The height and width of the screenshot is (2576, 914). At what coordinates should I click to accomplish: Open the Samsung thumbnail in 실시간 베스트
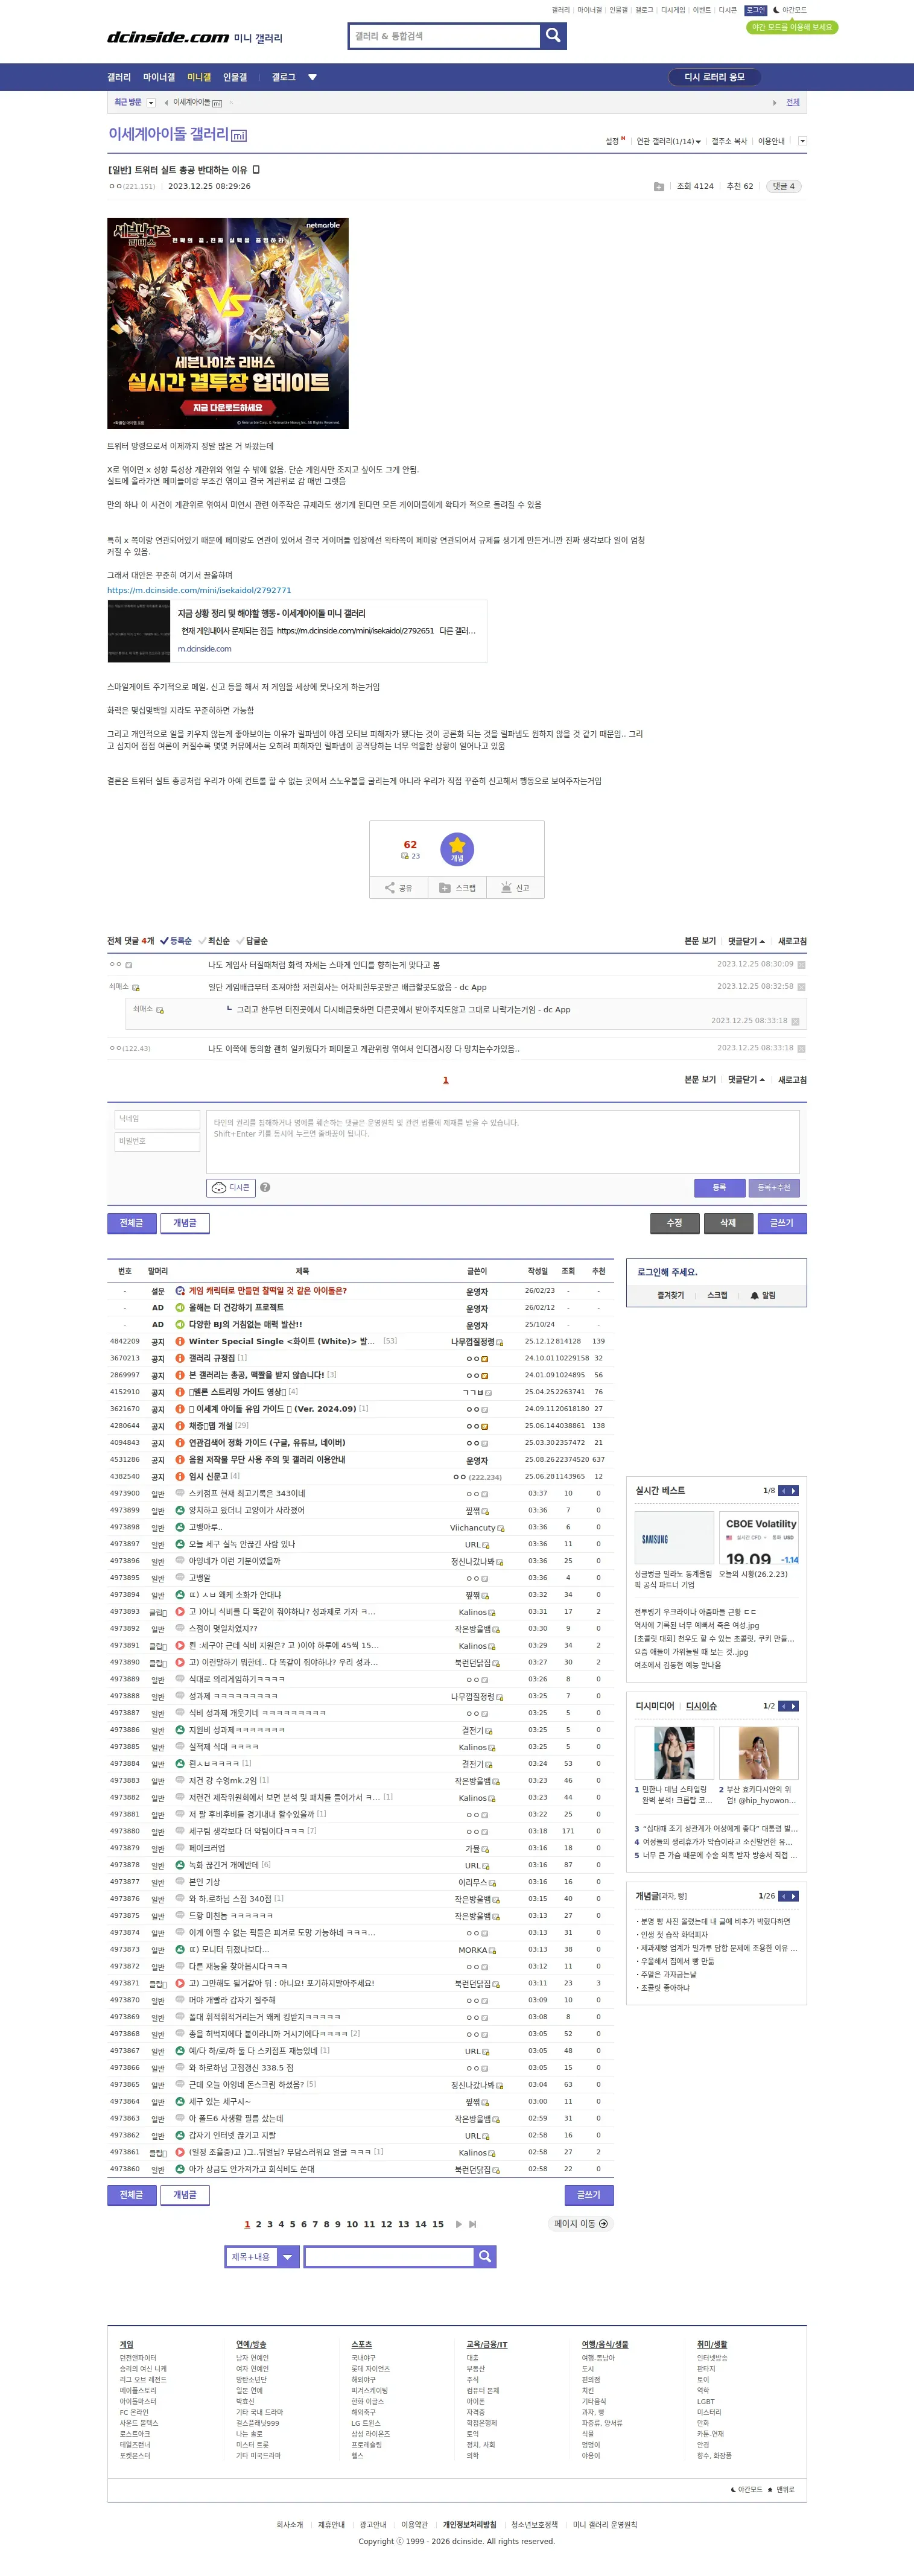pyautogui.click(x=674, y=1539)
